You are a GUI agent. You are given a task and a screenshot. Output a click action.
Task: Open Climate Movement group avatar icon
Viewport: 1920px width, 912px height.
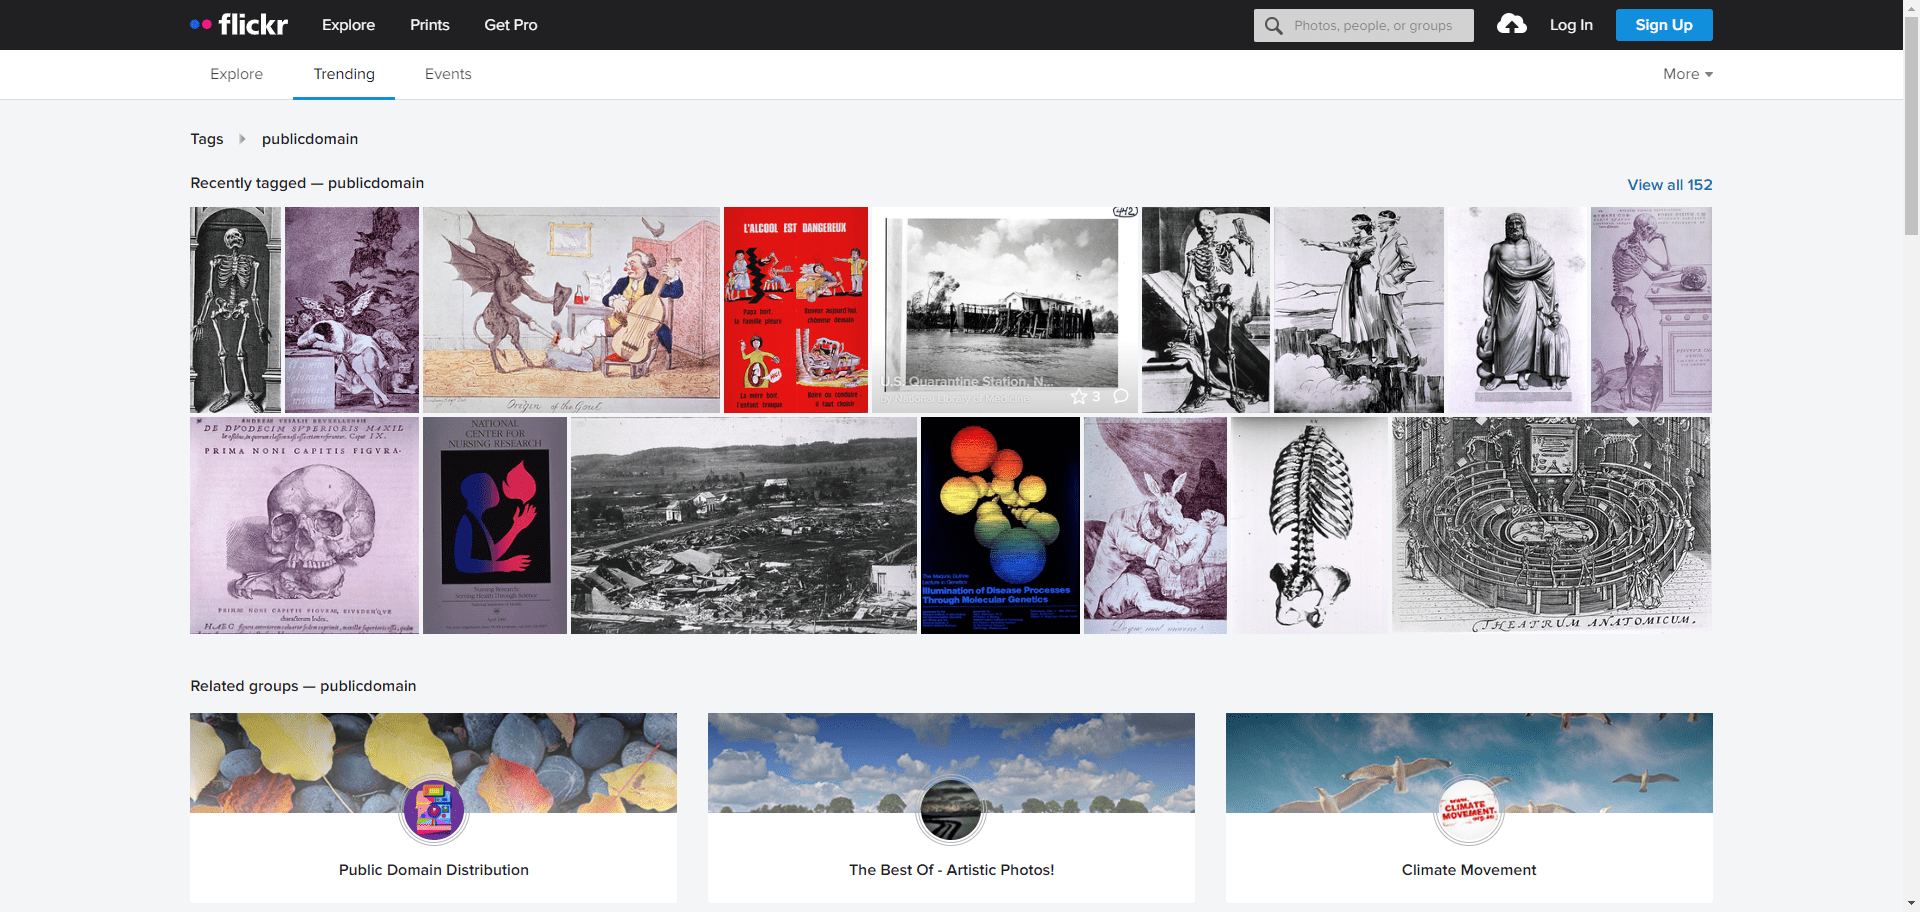click(1468, 811)
